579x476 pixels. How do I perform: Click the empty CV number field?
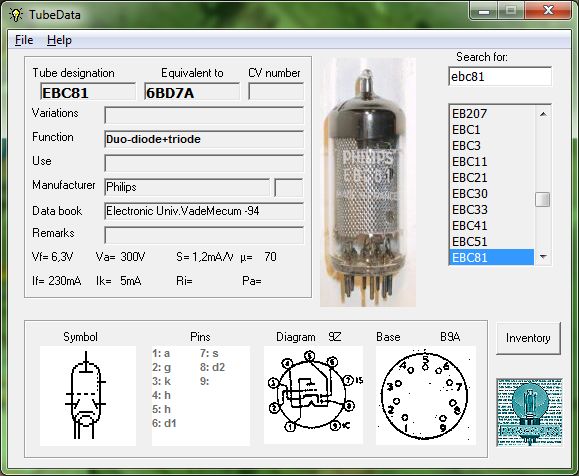click(x=276, y=92)
